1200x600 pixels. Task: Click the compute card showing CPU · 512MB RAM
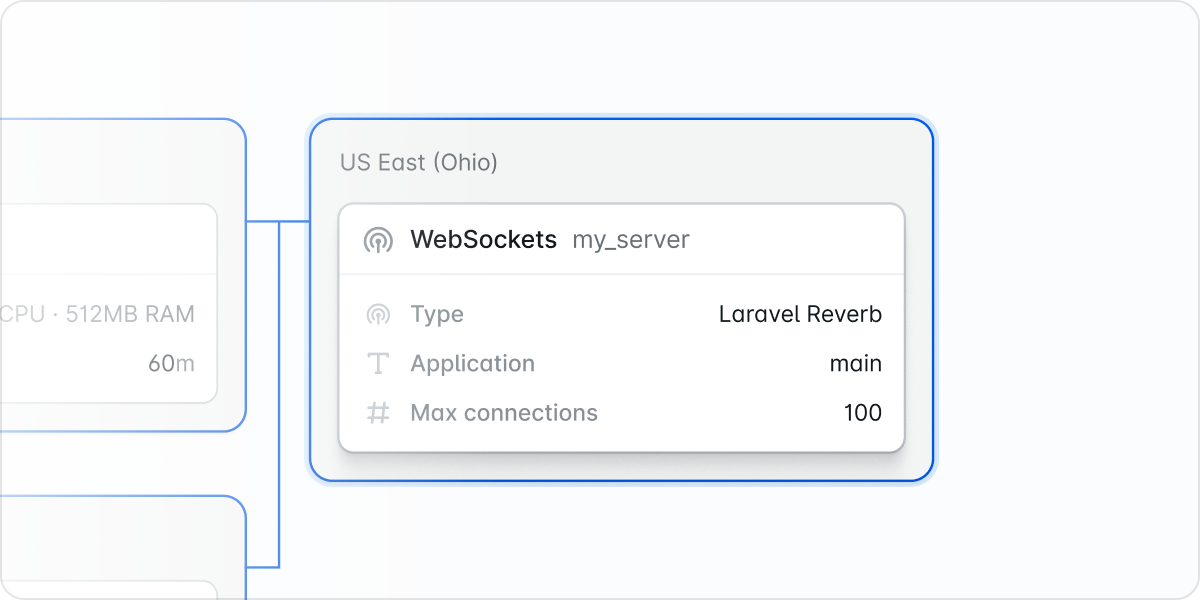click(x=110, y=300)
